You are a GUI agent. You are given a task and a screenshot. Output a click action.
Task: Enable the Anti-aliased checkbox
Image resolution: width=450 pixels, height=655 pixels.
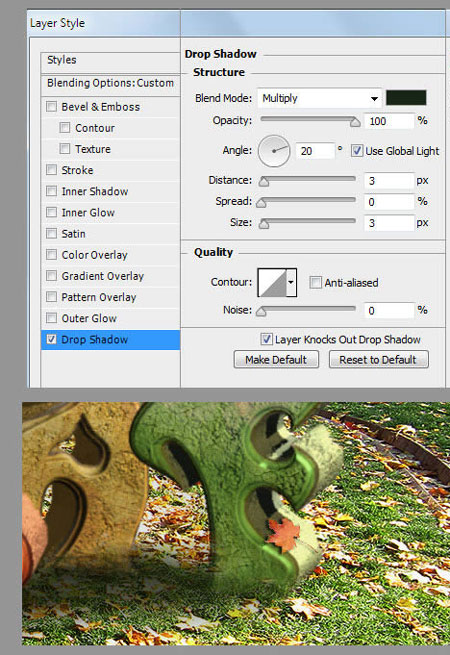(x=315, y=282)
